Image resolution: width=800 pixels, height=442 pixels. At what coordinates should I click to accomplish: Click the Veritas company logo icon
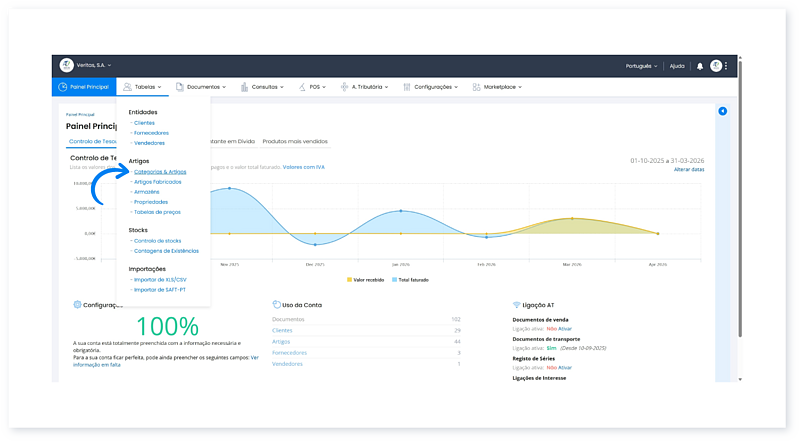point(67,65)
